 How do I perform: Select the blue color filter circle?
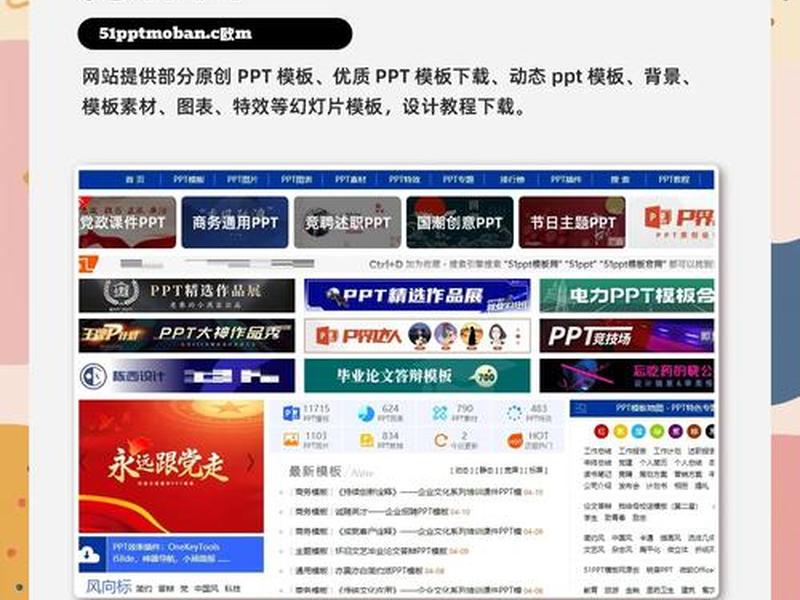click(x=638, y=432)
